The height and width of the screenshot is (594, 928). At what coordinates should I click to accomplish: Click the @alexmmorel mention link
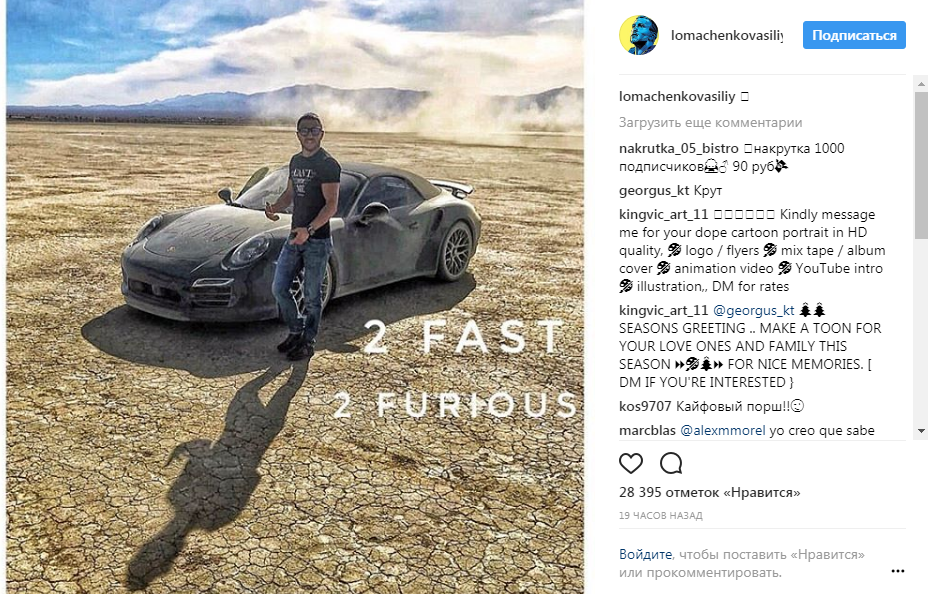[723, 431]
